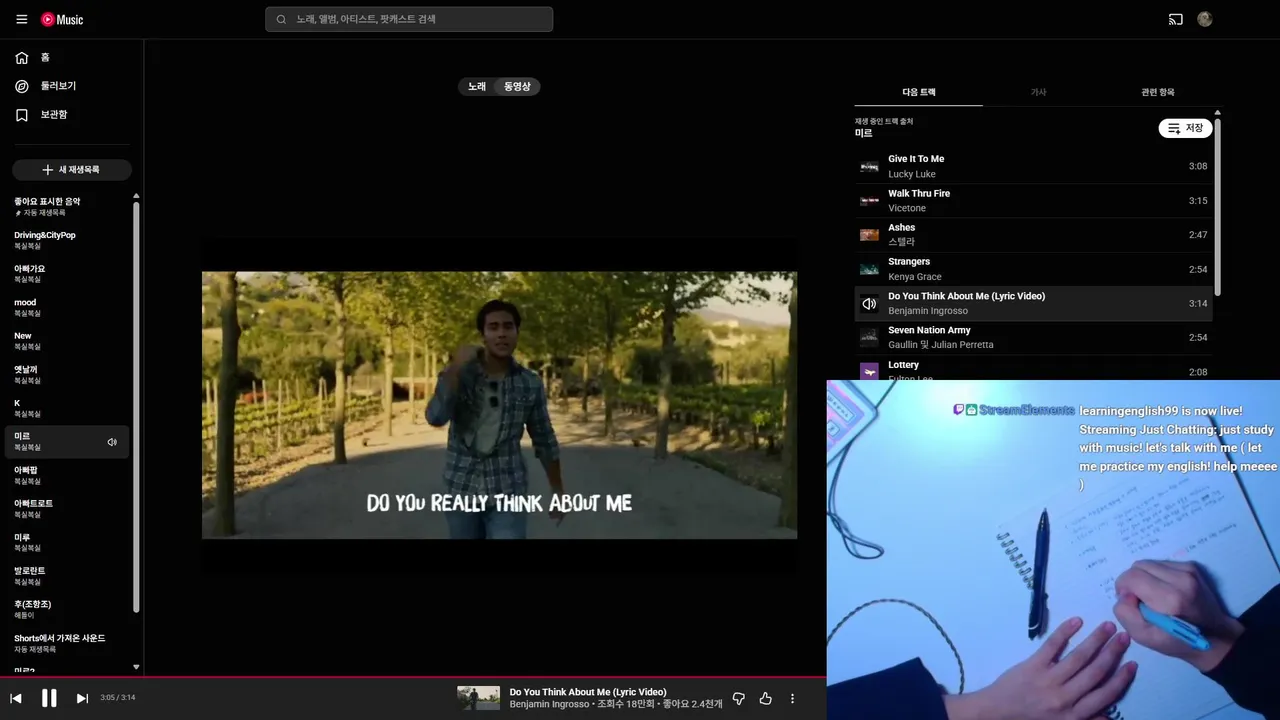Click the sidebar playlist scroll up arrow
Viewport: 1280px width, 720px height.
click(136, 196)
